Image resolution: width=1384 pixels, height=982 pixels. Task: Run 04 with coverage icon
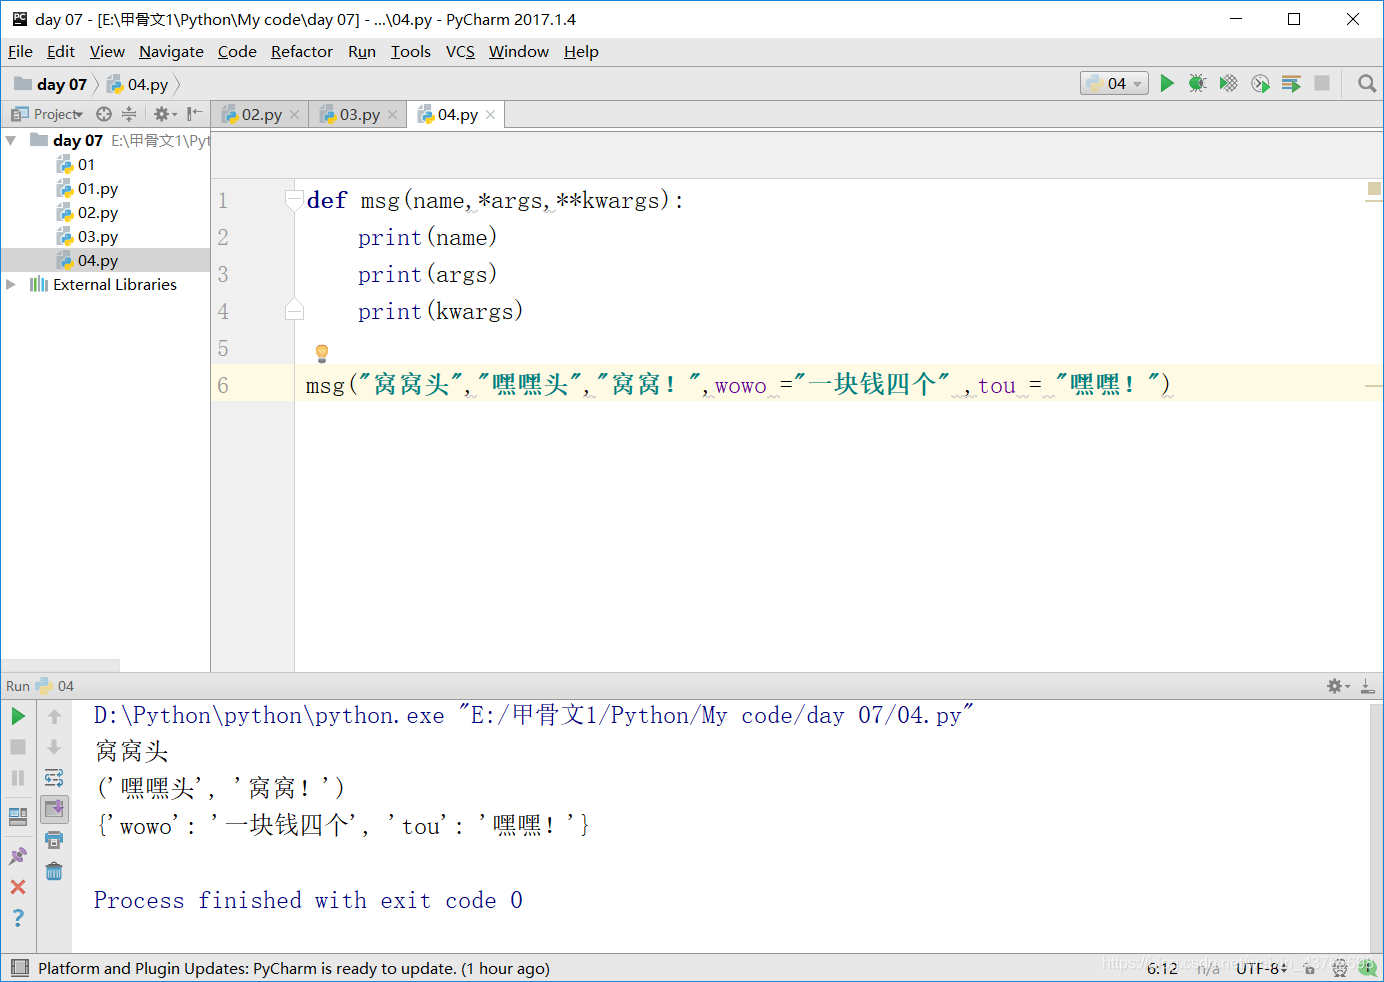coord(1229,84)
